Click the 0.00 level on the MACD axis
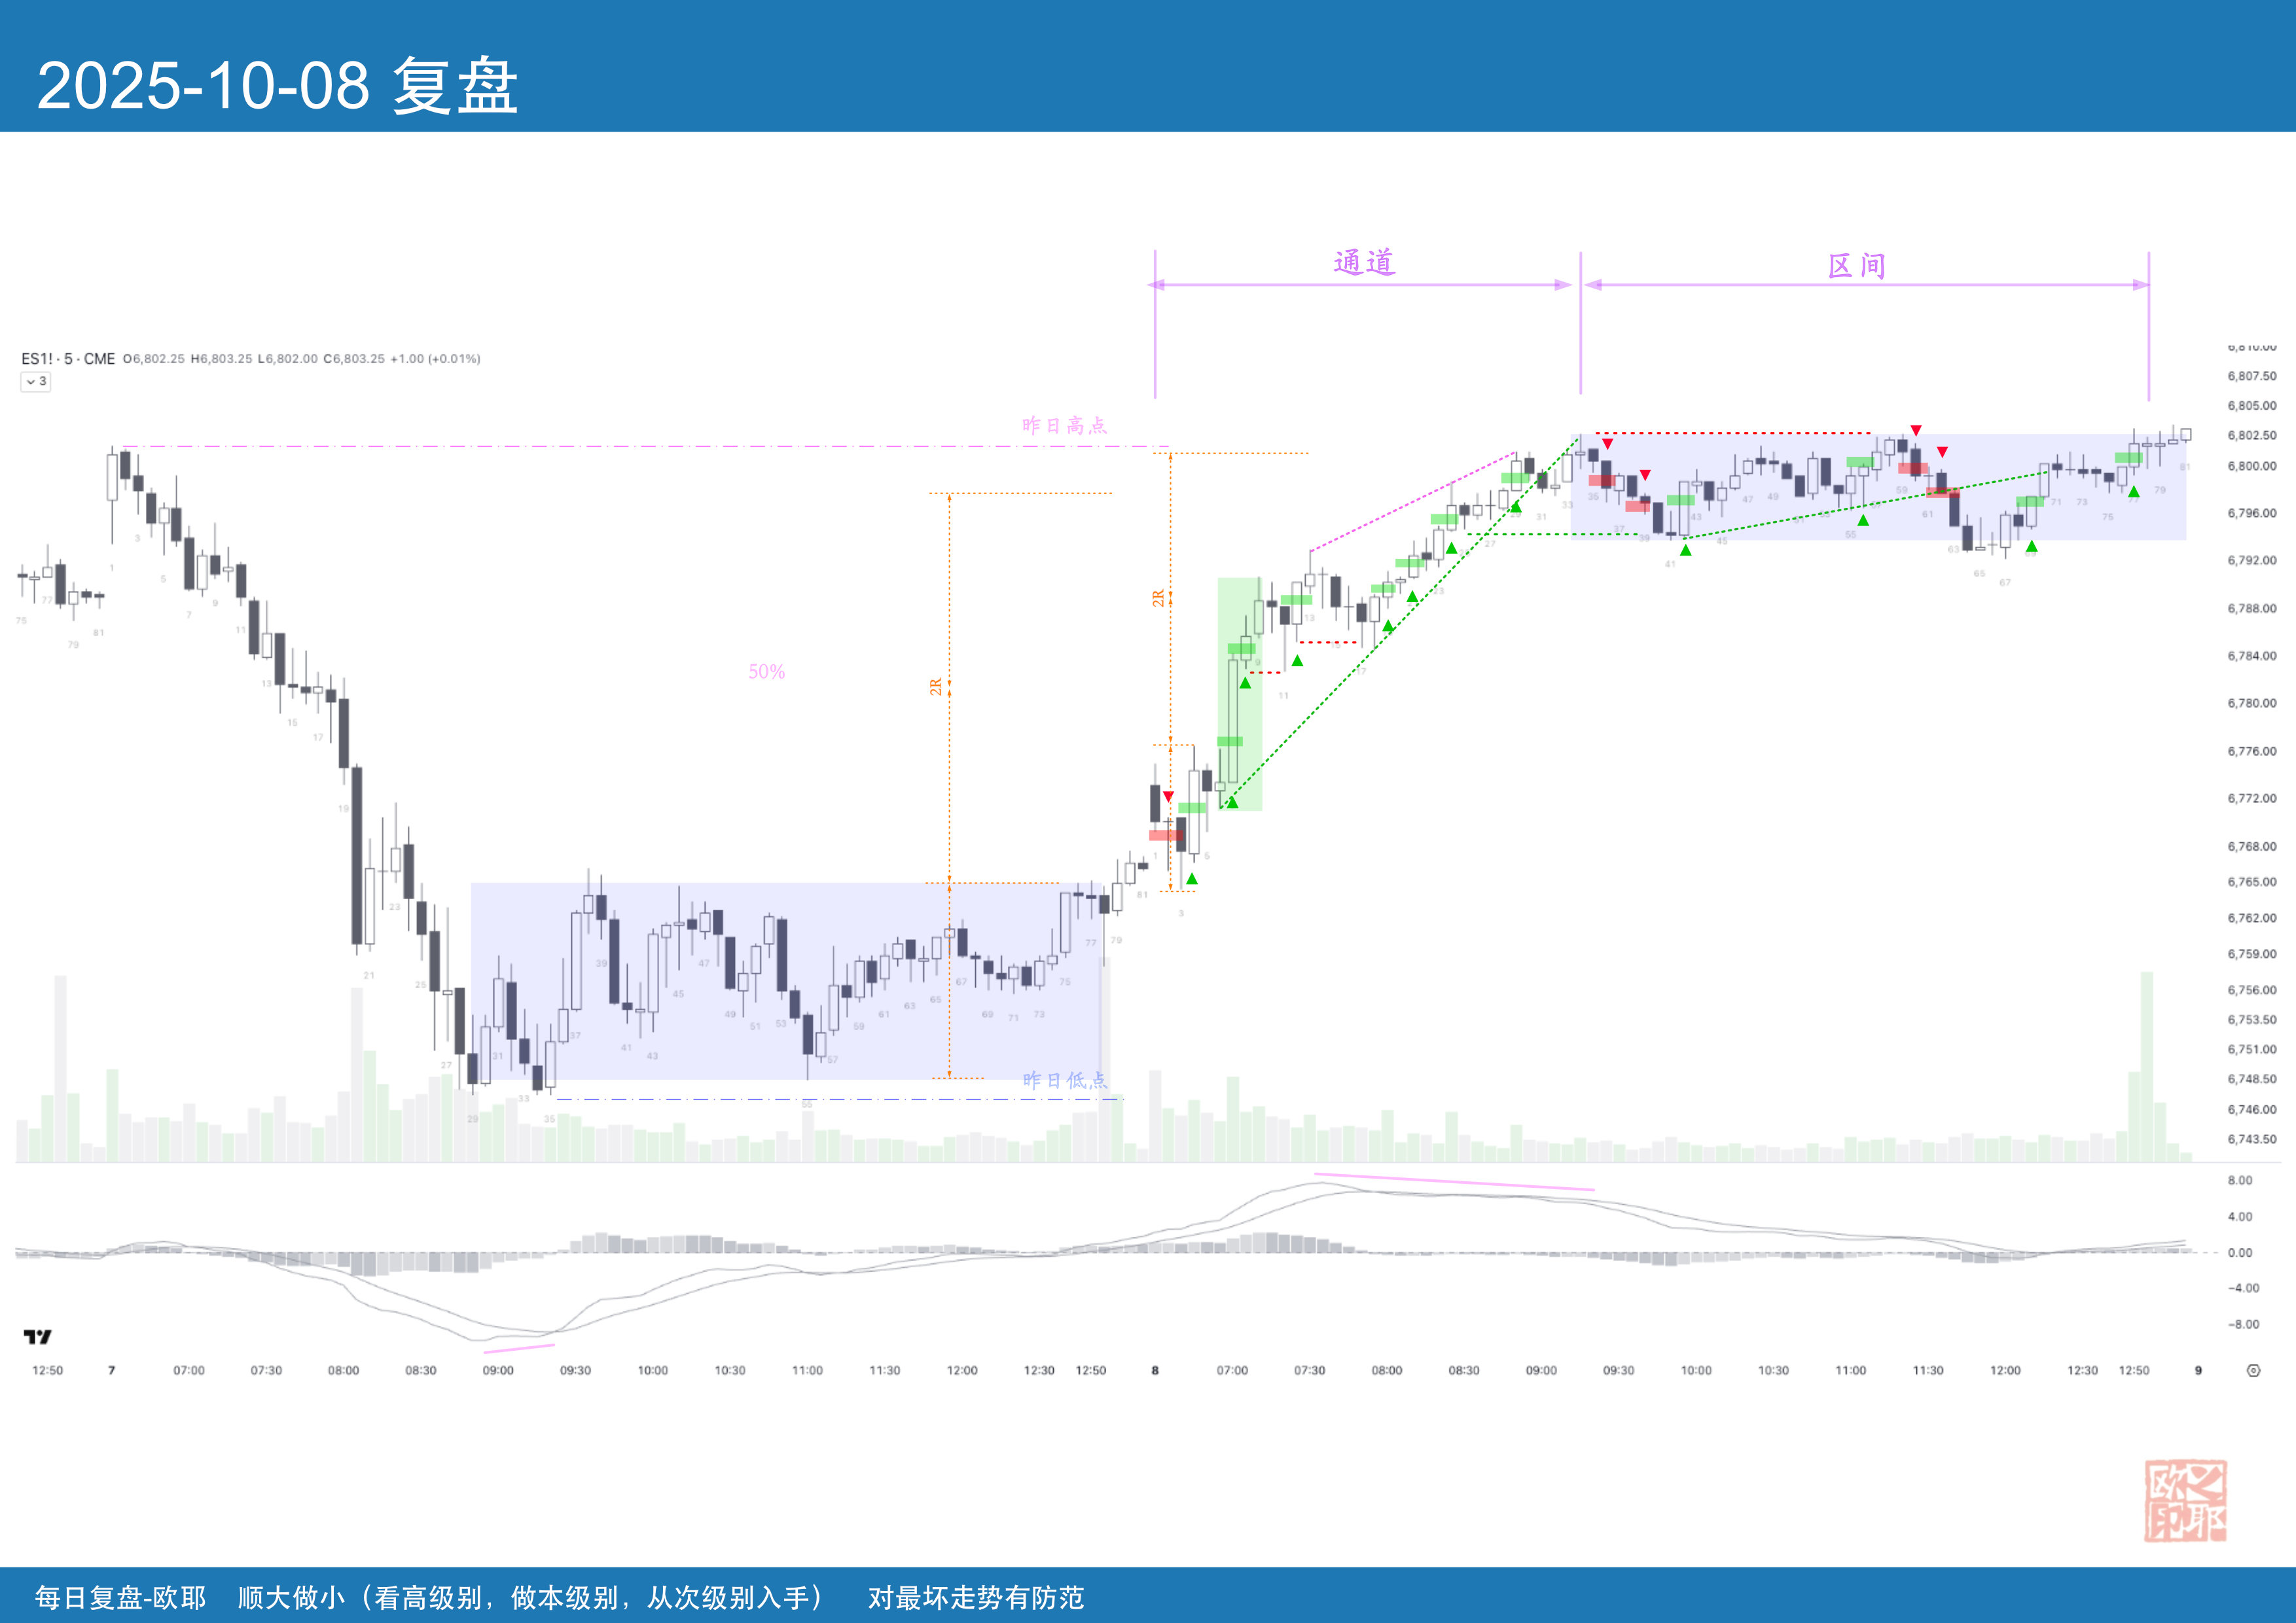The height and width of the screenshot is (1623, 2296). (2240, 1252)
